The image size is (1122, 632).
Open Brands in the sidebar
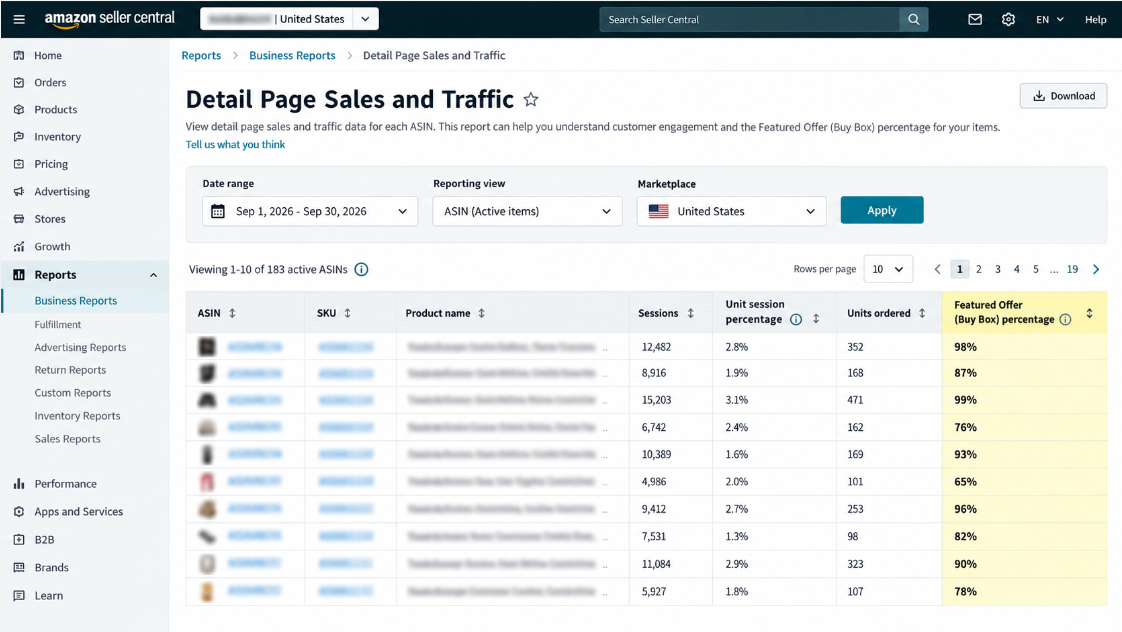point(51,568)
